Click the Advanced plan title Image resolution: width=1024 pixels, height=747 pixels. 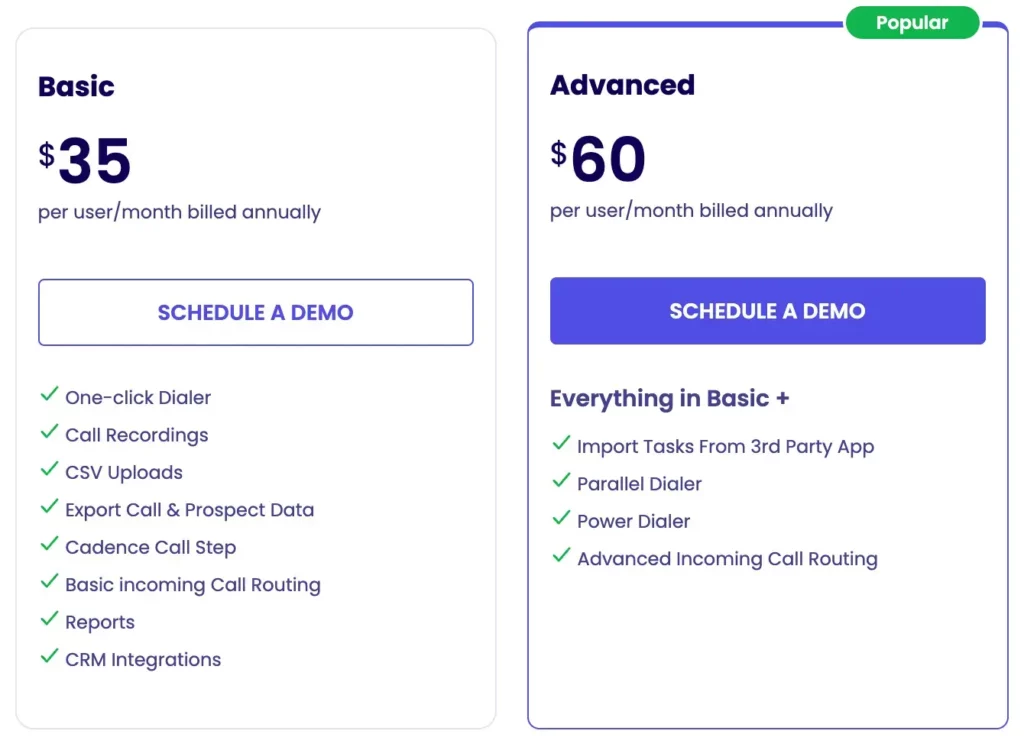tap(622, 85)
